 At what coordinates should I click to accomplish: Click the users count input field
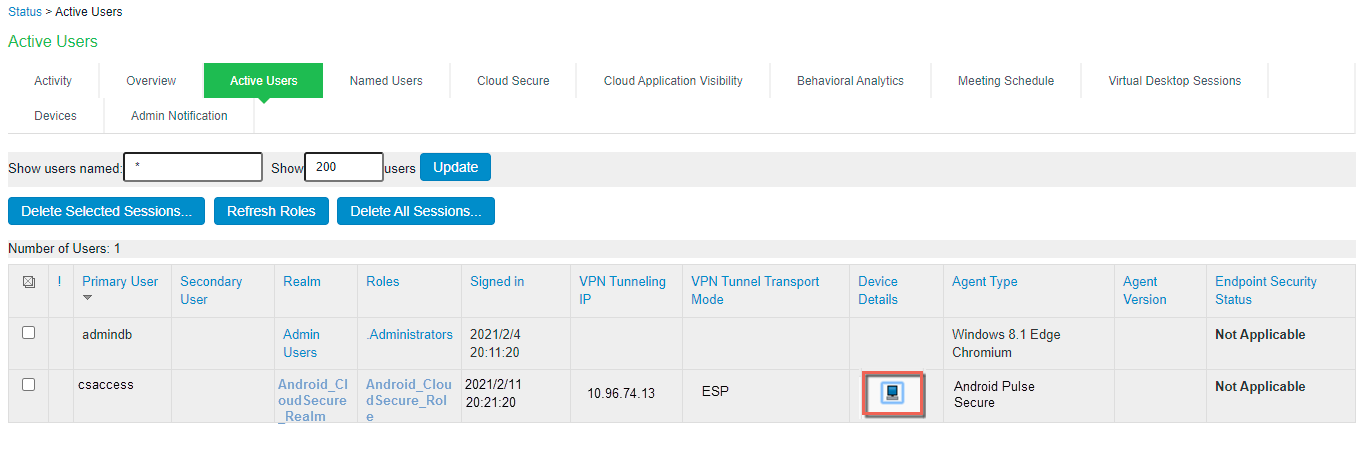pos(343,167)
